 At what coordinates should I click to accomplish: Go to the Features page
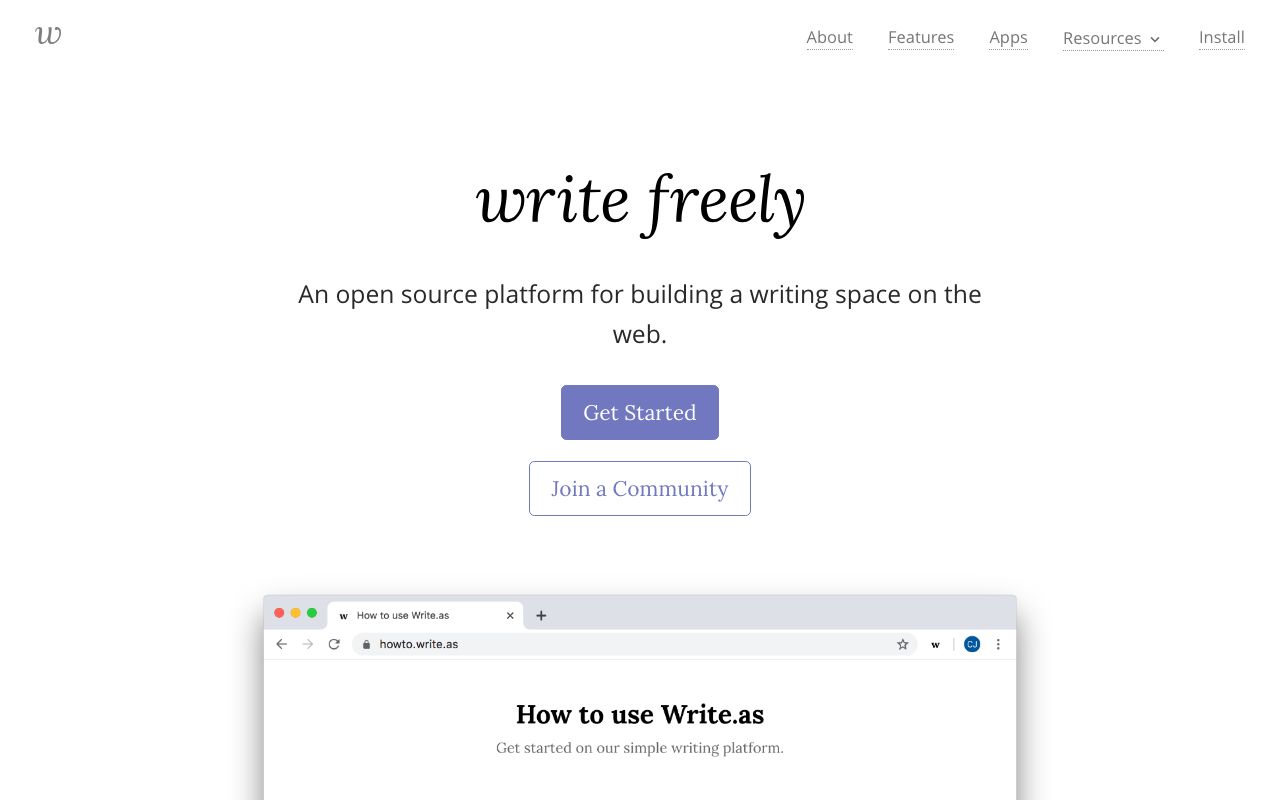pos(921,37)
